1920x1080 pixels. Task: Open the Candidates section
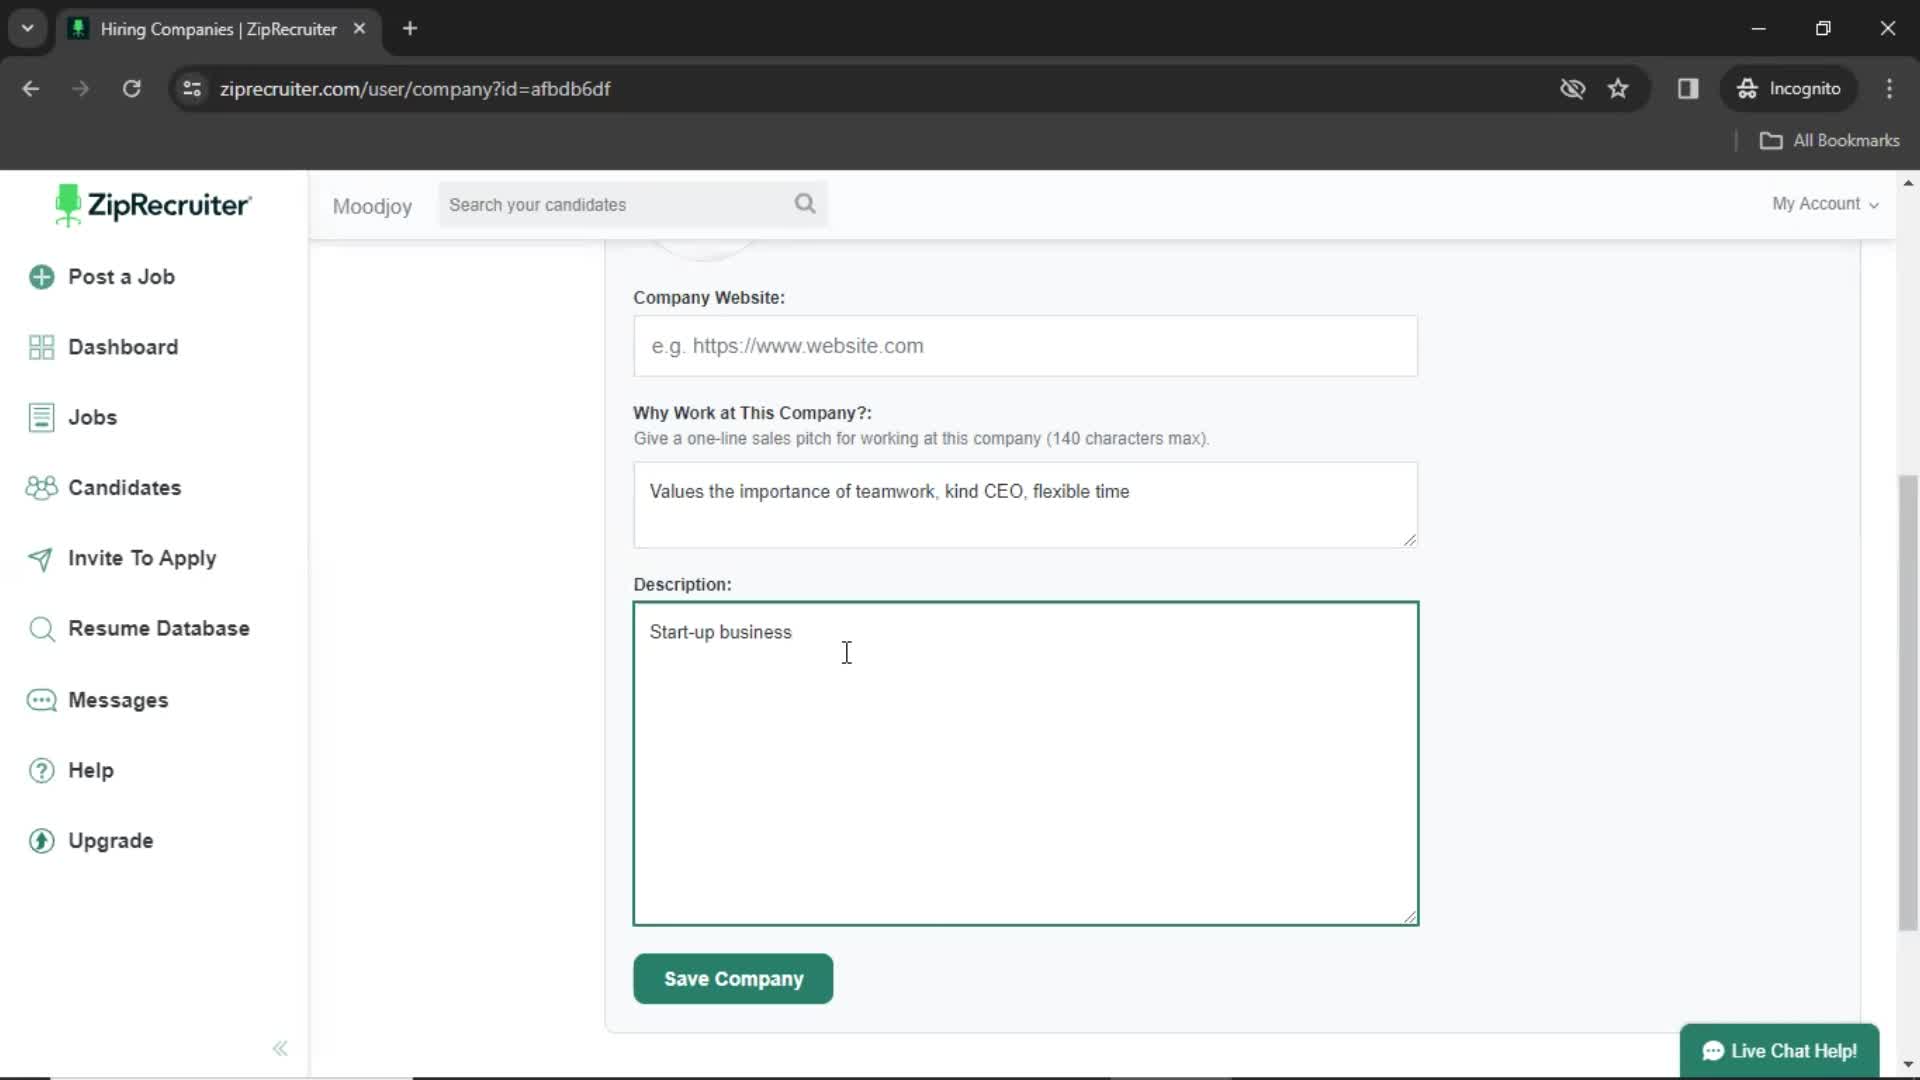(x=125, y=488)
